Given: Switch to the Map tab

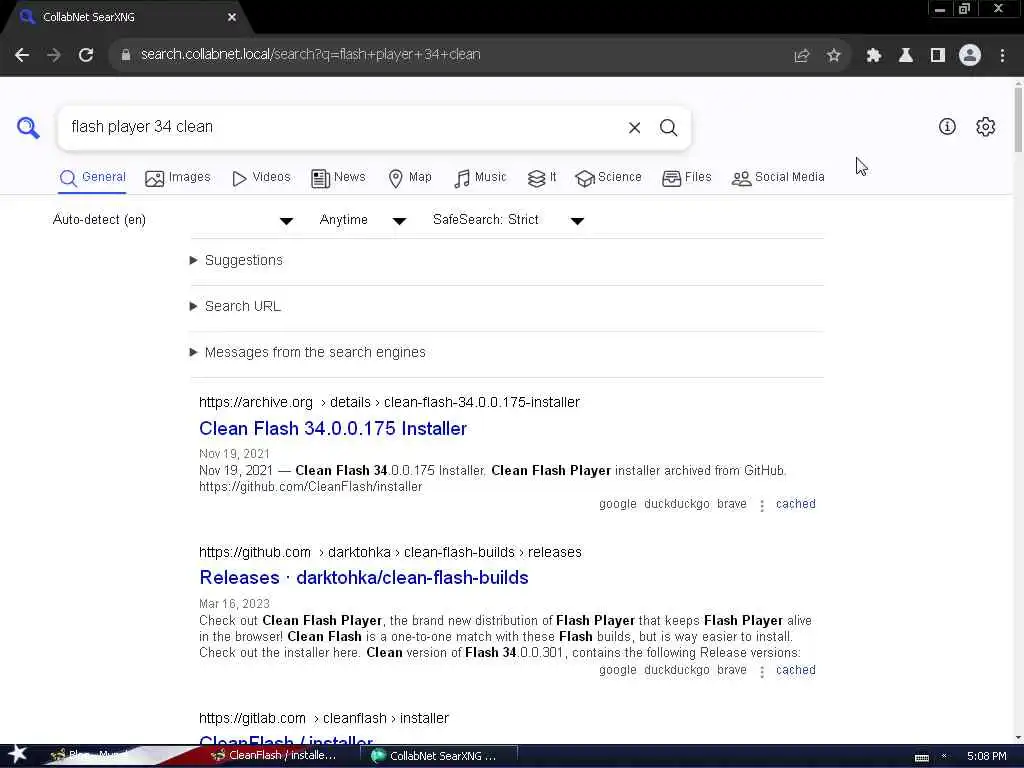Looking at the screenshot, I should coord(409,177).
